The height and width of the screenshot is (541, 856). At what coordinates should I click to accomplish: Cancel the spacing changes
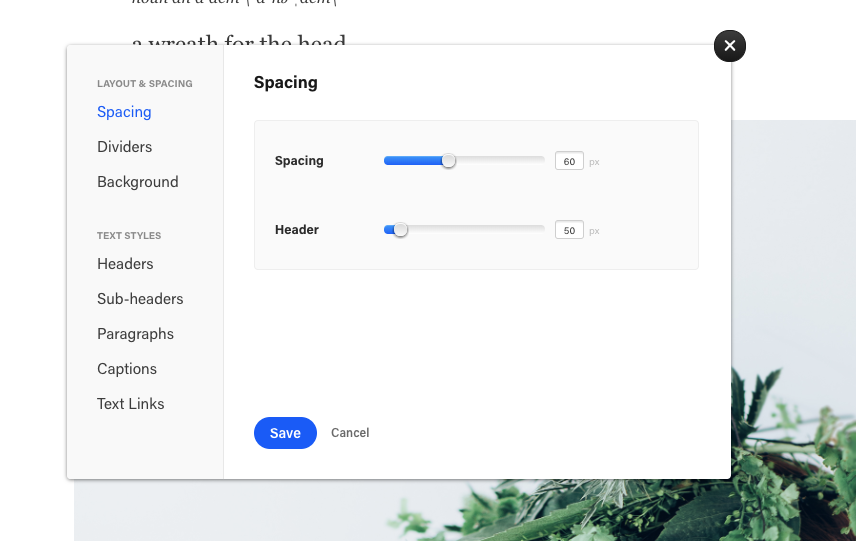(350, 433)
